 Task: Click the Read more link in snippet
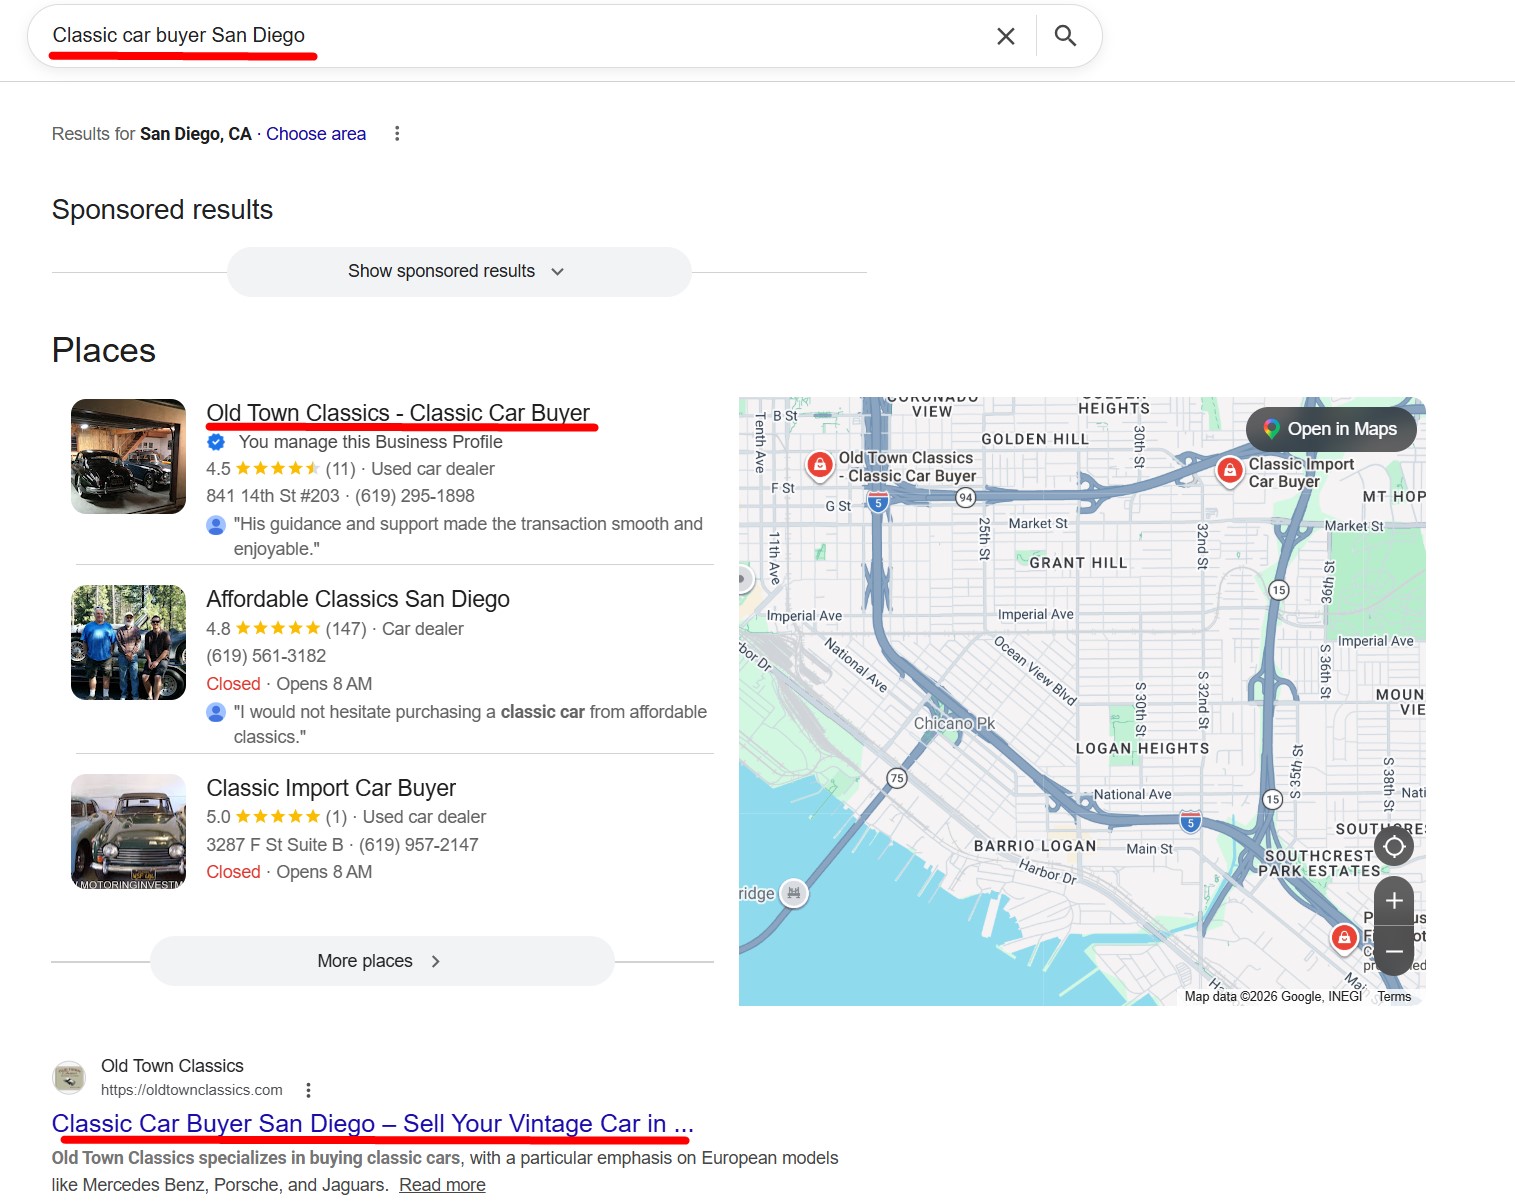point(442,1185)
